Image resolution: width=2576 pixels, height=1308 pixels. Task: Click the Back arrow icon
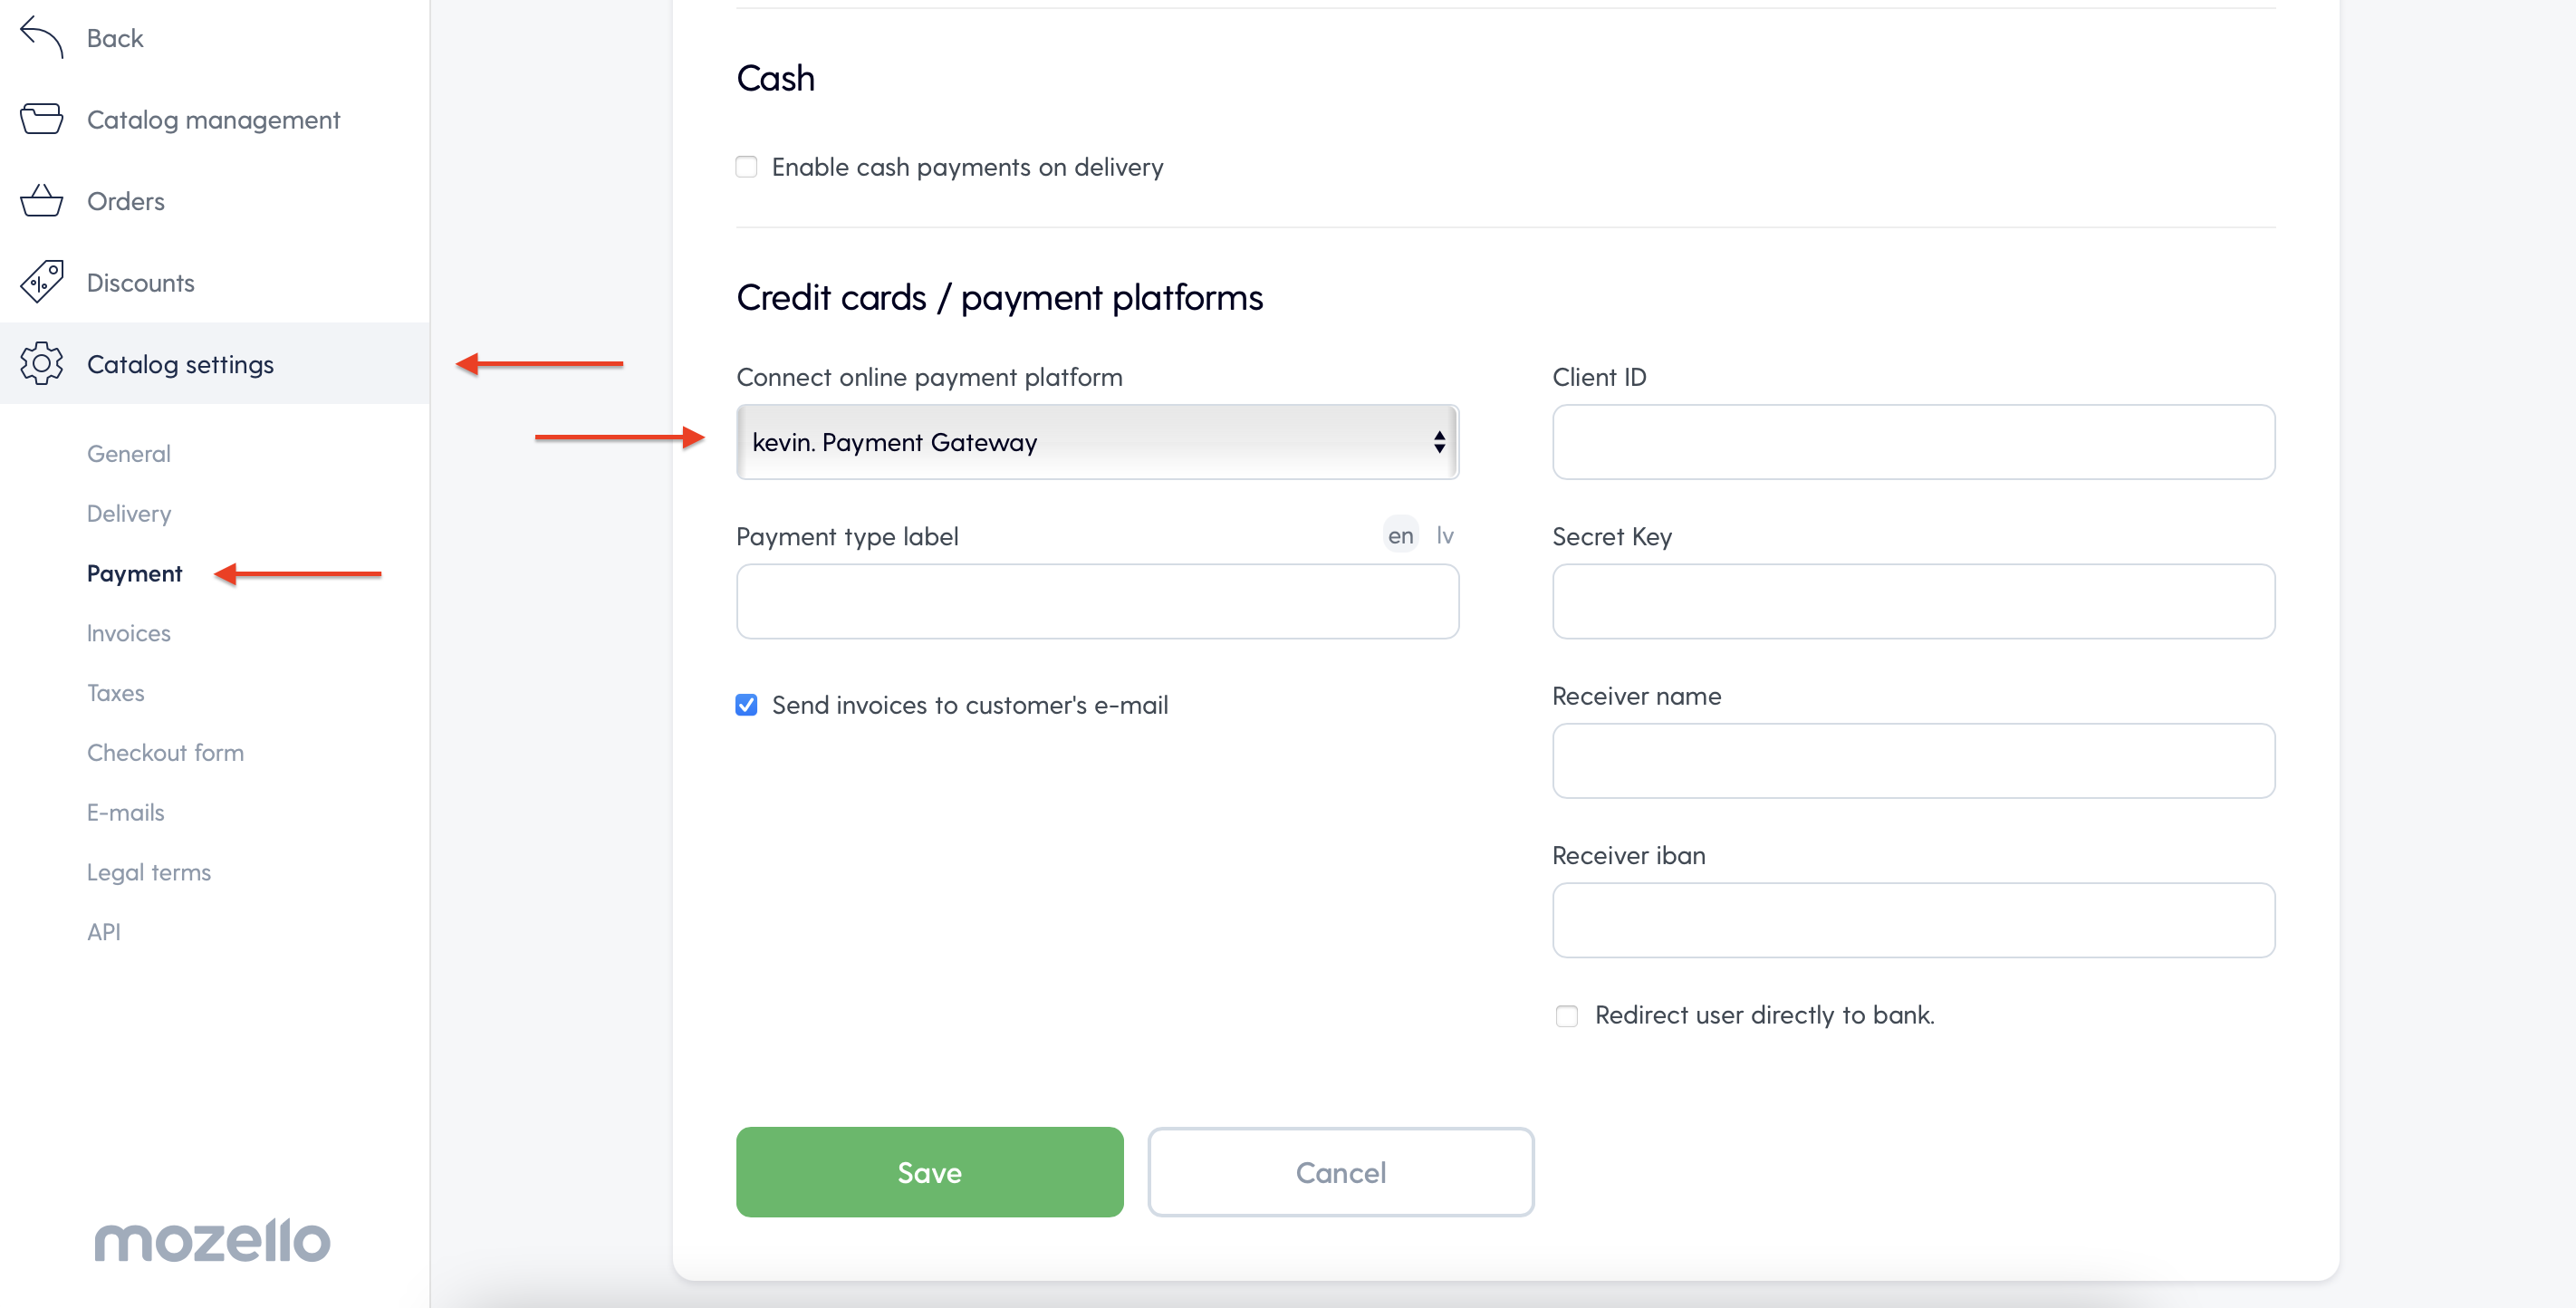pyautogui.click(x=41, y=37)
